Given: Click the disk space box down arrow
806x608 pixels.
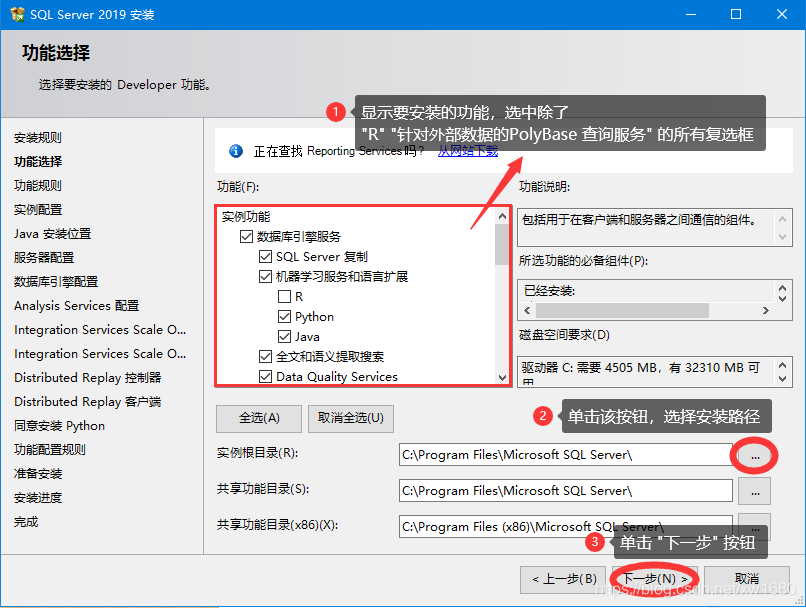Looking at the screenshot, I should coord(782,379).
